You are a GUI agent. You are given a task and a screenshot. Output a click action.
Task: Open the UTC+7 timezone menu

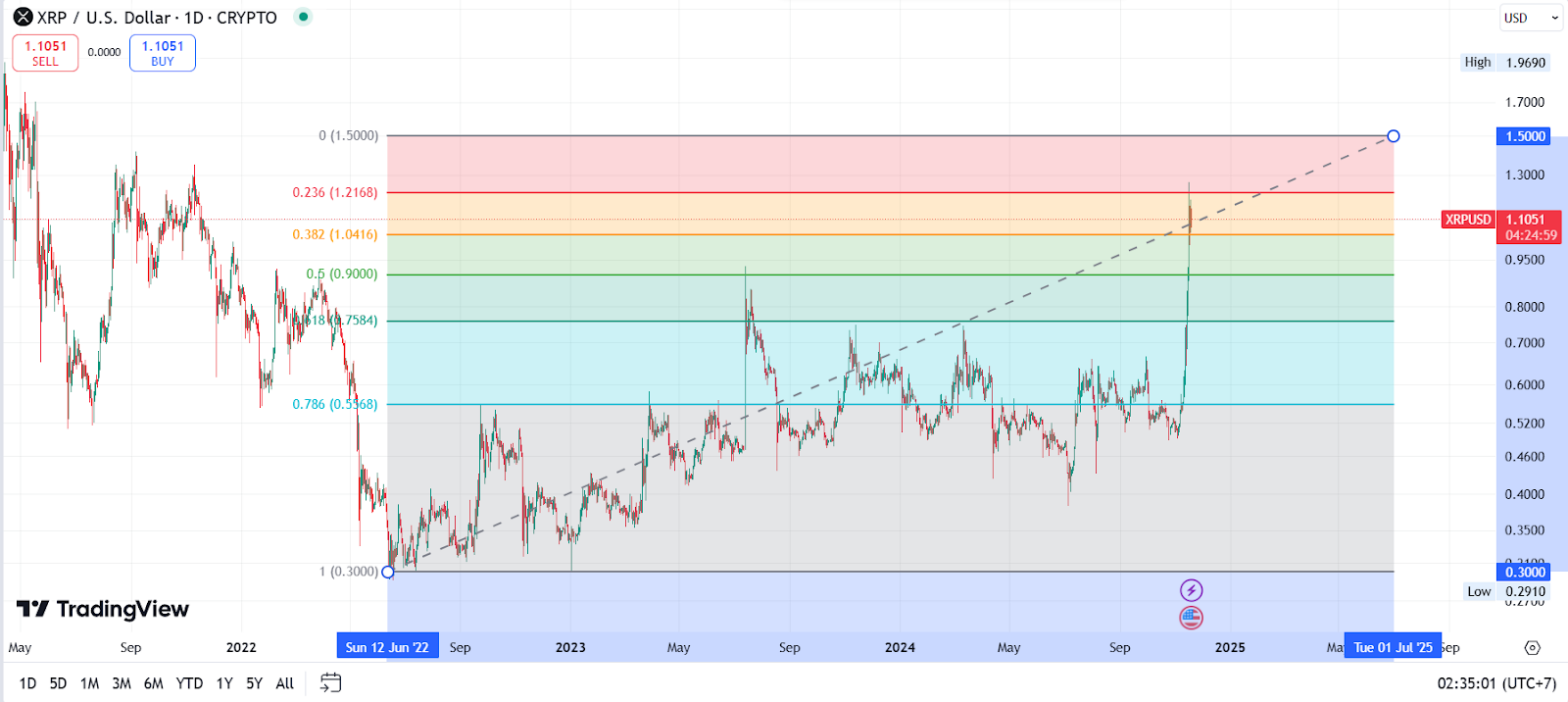click(1496, 683)
